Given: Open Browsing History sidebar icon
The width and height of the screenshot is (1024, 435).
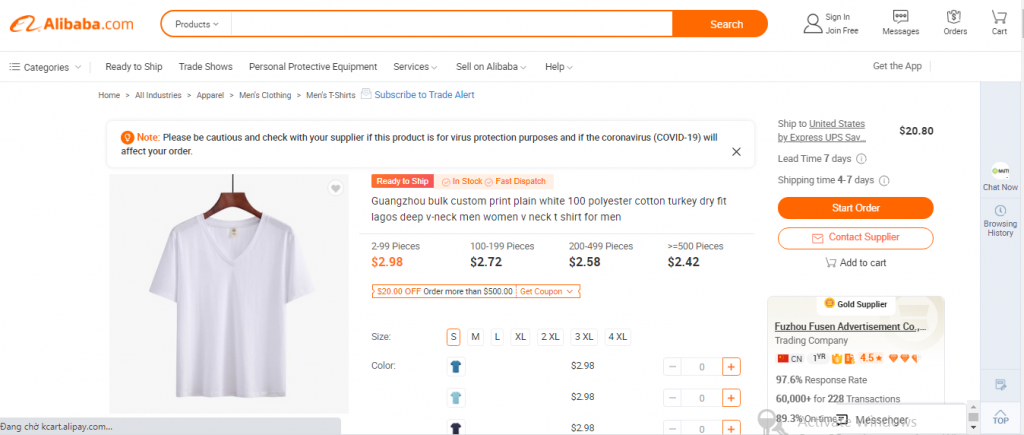Looking at the screenshot, I should point(1000,210).
